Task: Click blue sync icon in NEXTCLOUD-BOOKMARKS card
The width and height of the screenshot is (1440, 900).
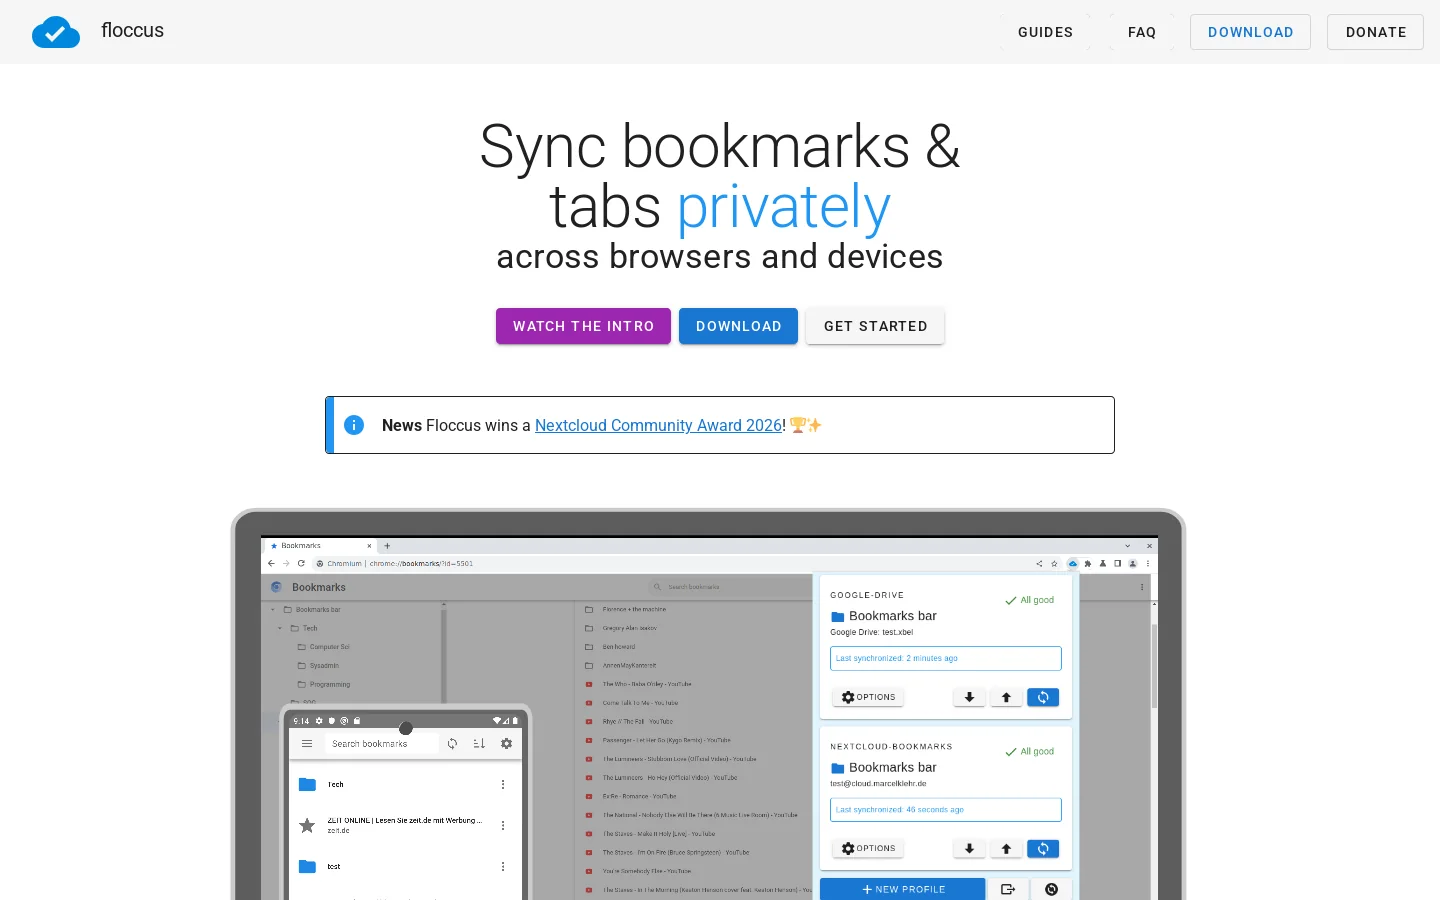Action: tap(1043, 848)
